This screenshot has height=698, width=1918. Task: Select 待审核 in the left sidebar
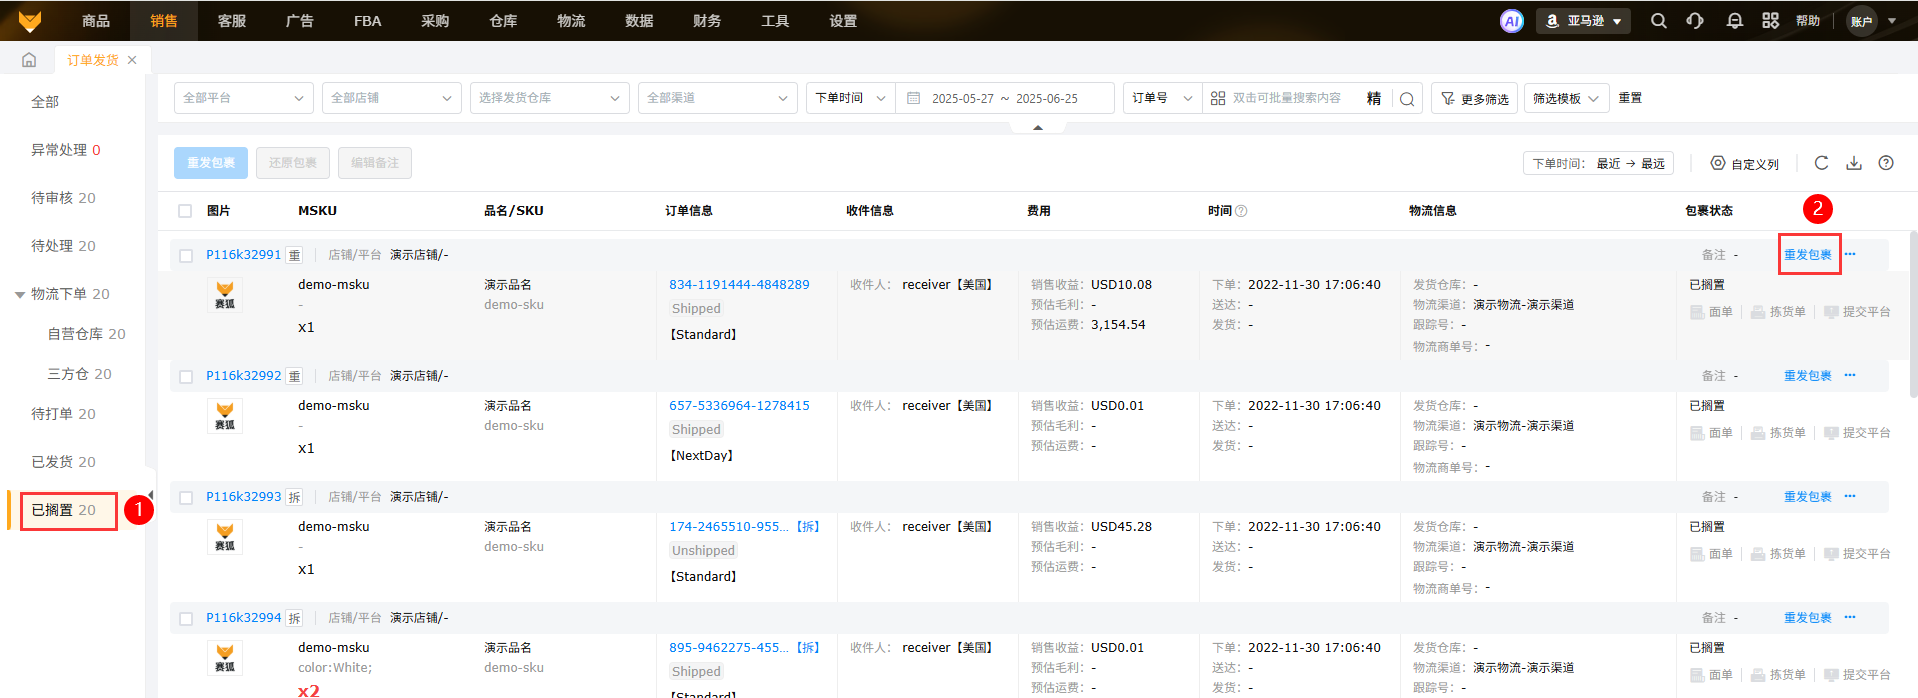pyautogui.click(x=63, y=198)
